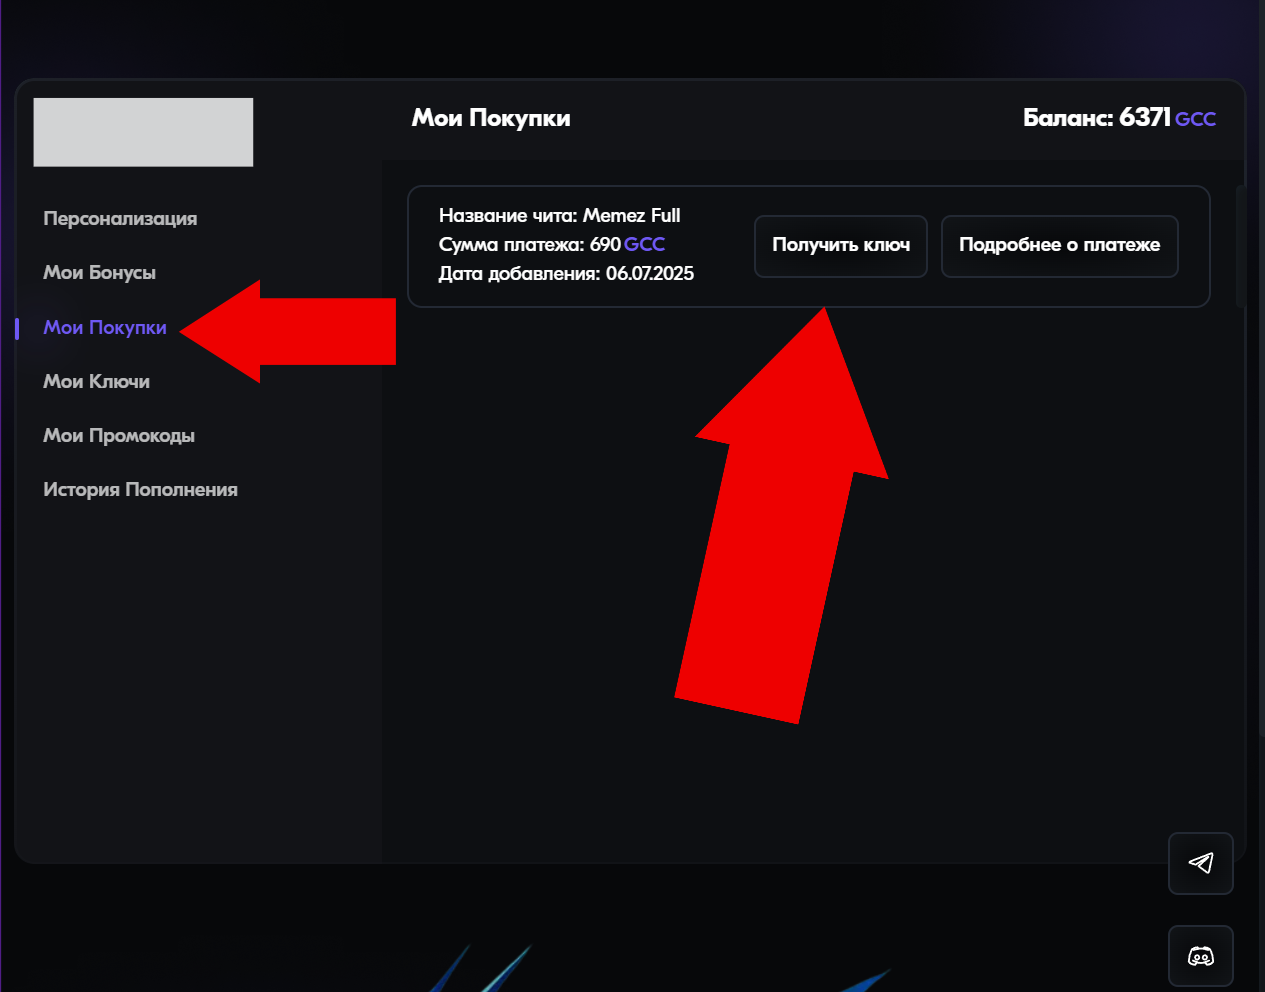Select Мои Покупки sidebar item
Screen dimensions: 1265x992
coord(105,327)
